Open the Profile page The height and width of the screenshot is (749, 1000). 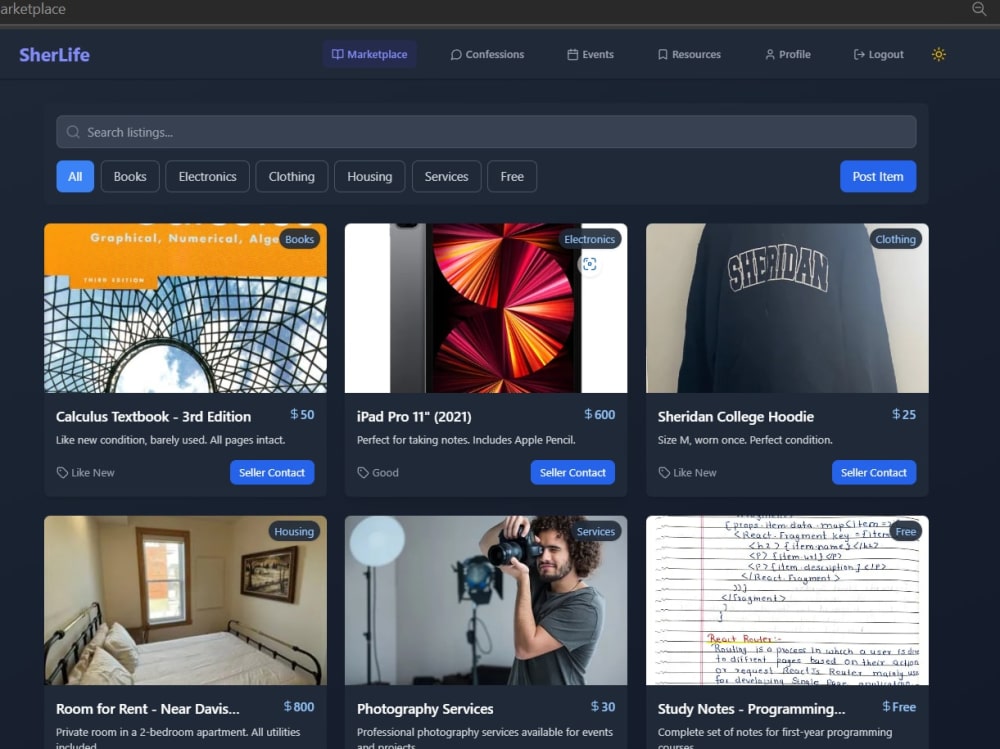tap(788, 54)
